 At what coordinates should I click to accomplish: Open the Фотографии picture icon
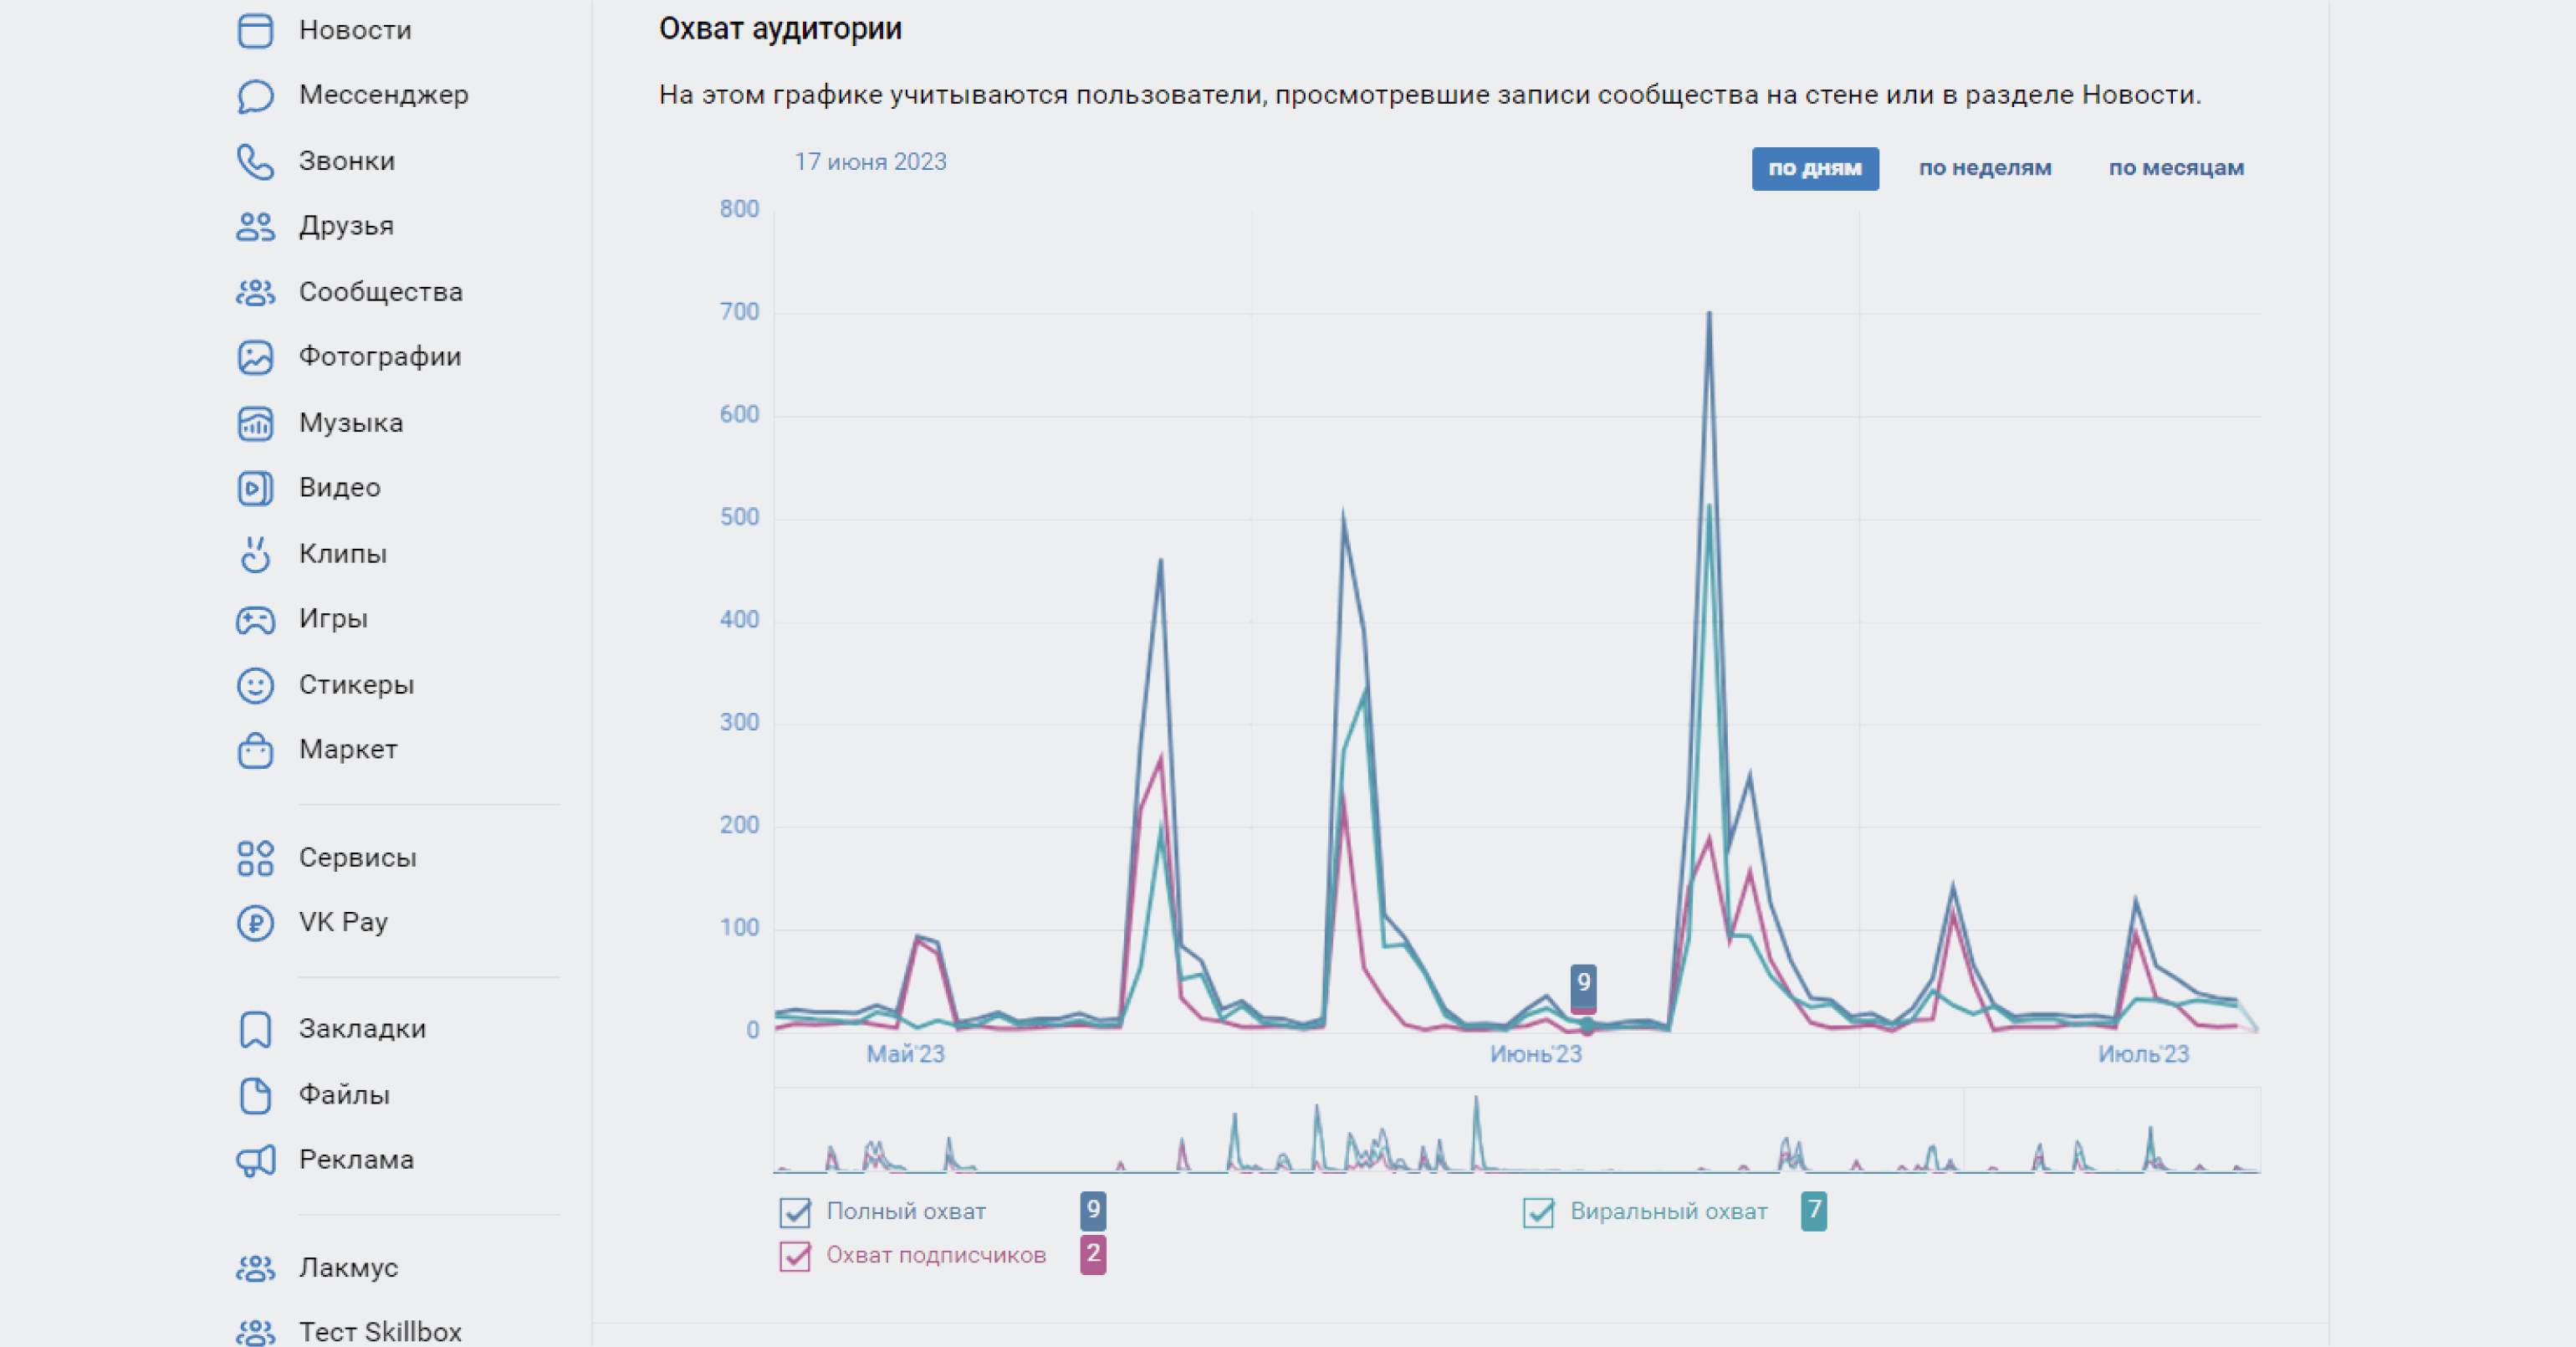(x=255, y=357)
